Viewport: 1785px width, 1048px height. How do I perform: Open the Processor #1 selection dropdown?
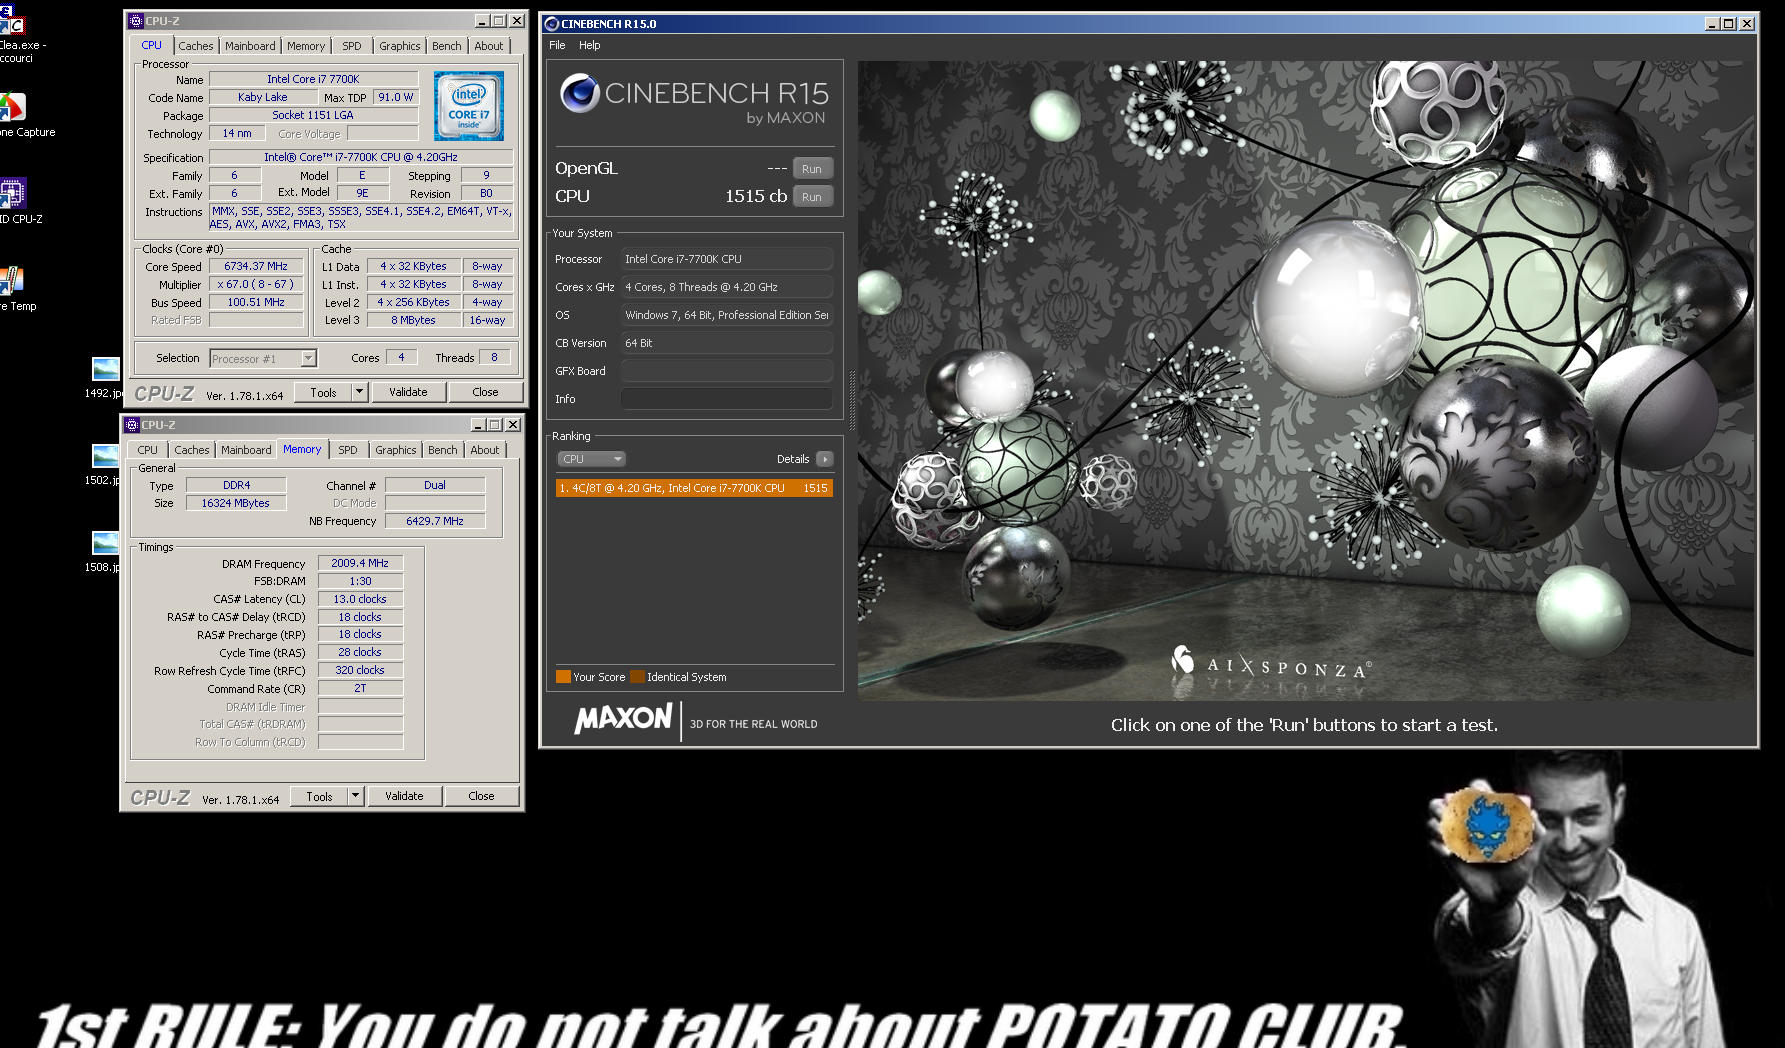263,358
